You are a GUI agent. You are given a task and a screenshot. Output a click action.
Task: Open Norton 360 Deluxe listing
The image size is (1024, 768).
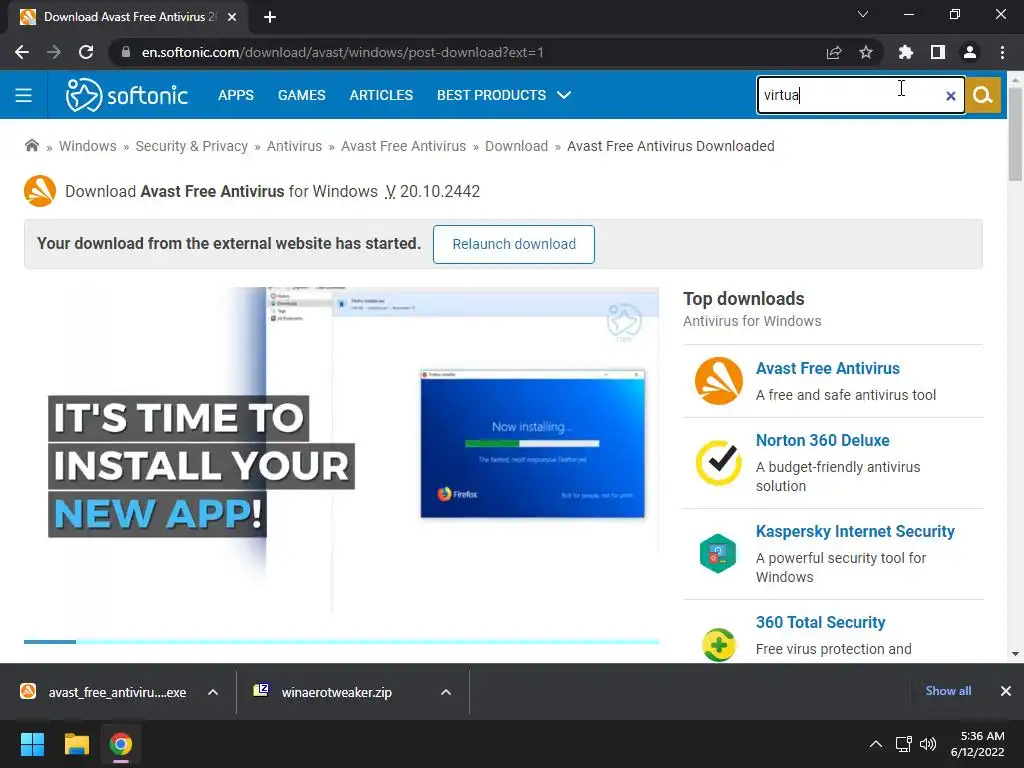coord(822,440)
